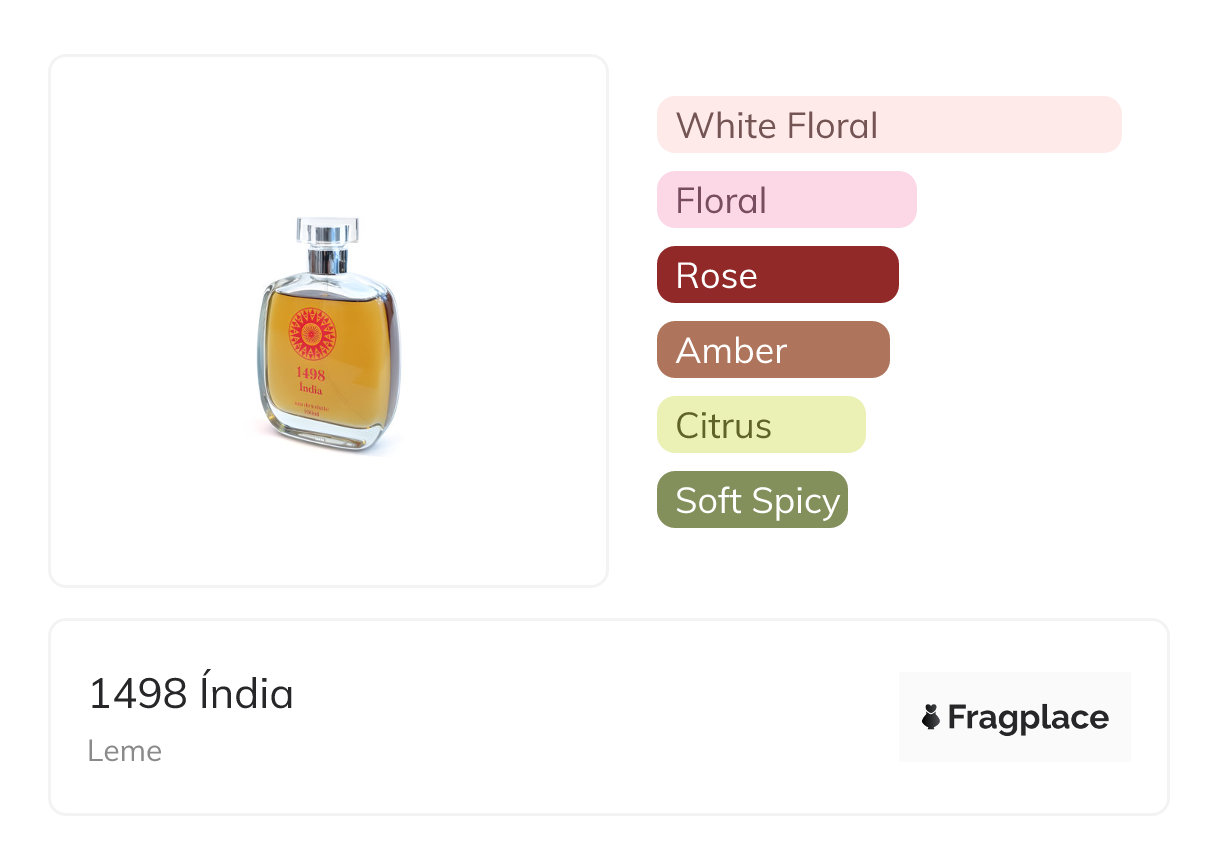Click the silver collar of the bottle

click(x=327, y=262)
